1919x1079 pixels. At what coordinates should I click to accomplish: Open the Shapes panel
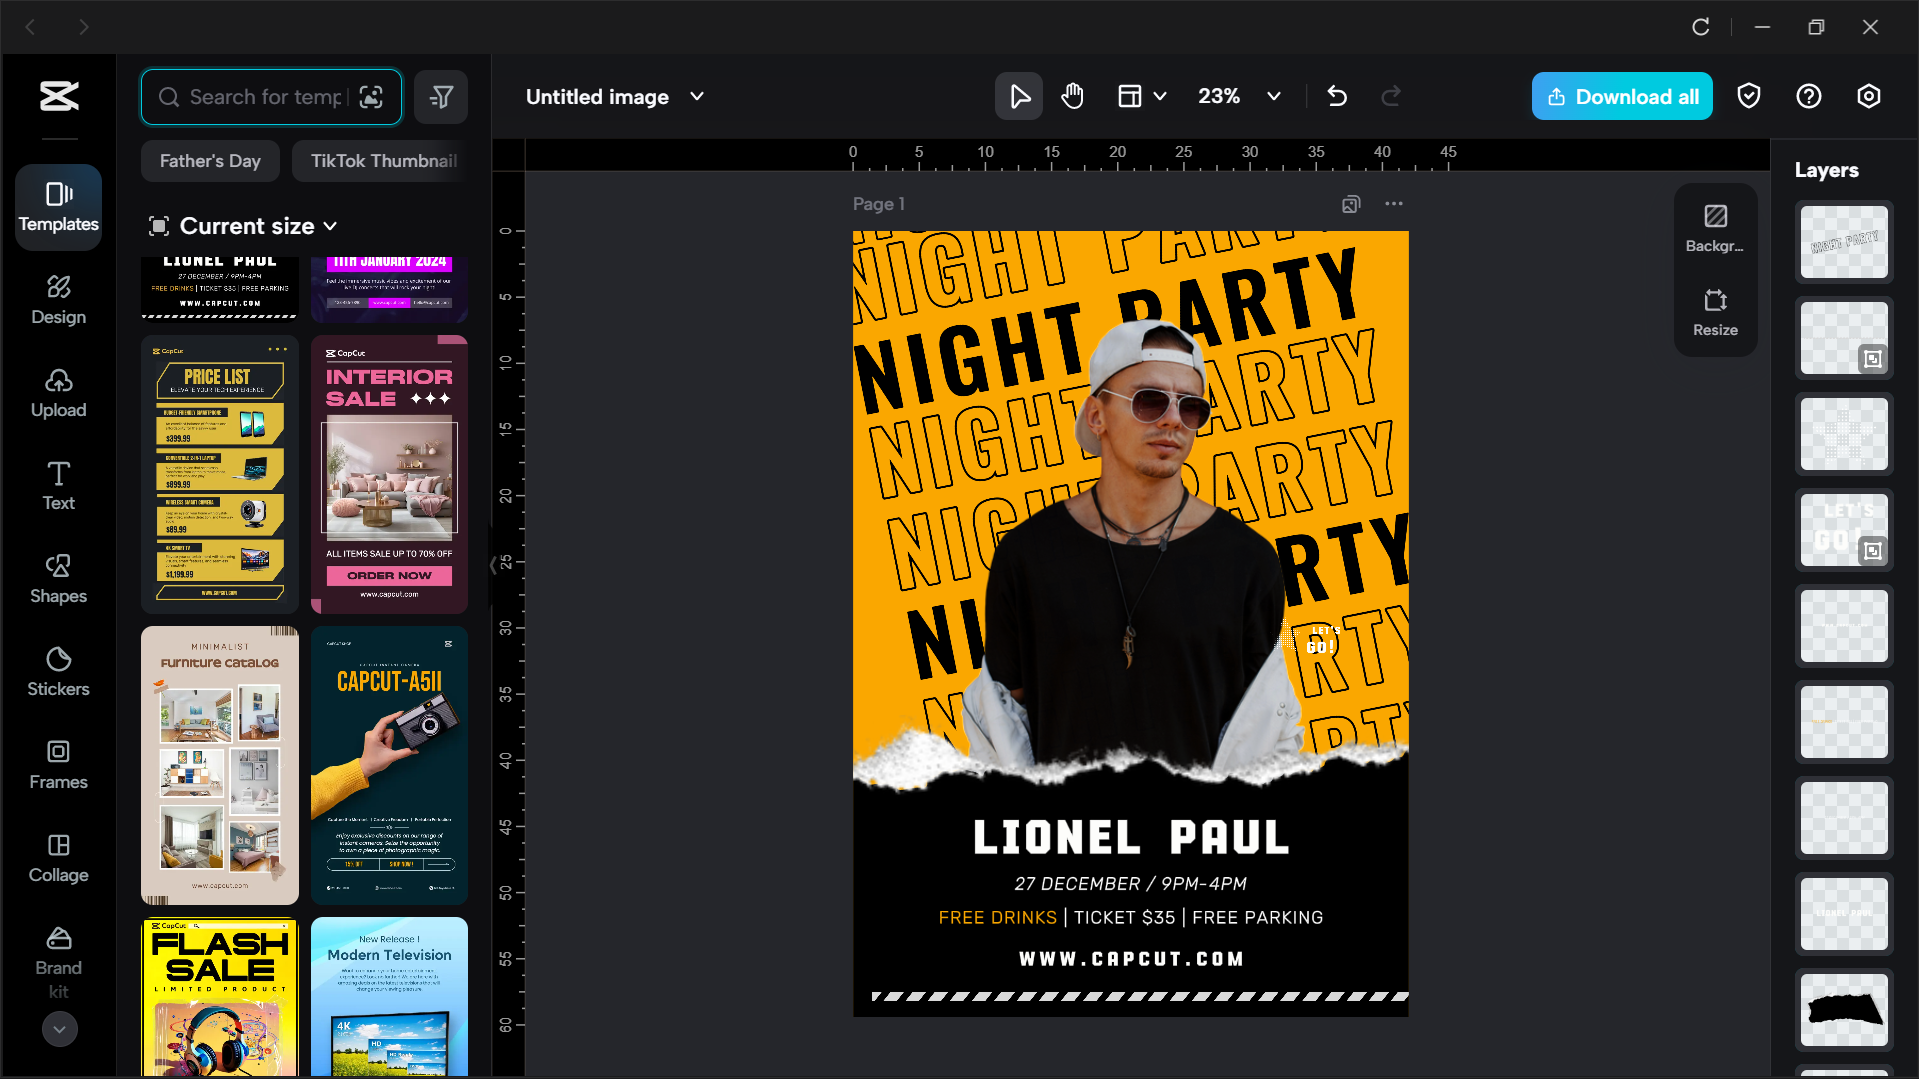58,579
